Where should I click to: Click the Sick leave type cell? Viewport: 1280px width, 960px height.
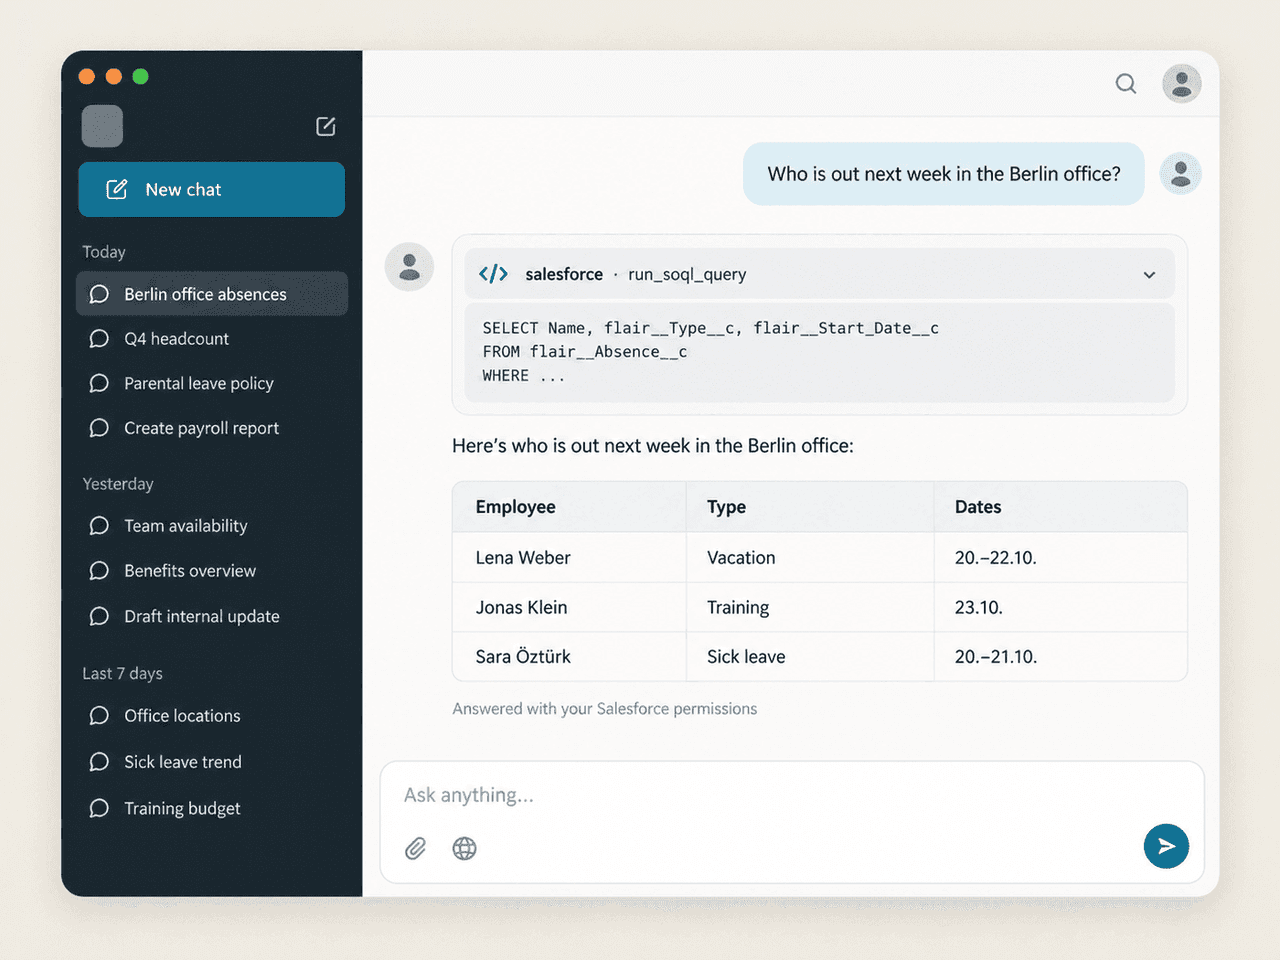click(x=810, y=657)
